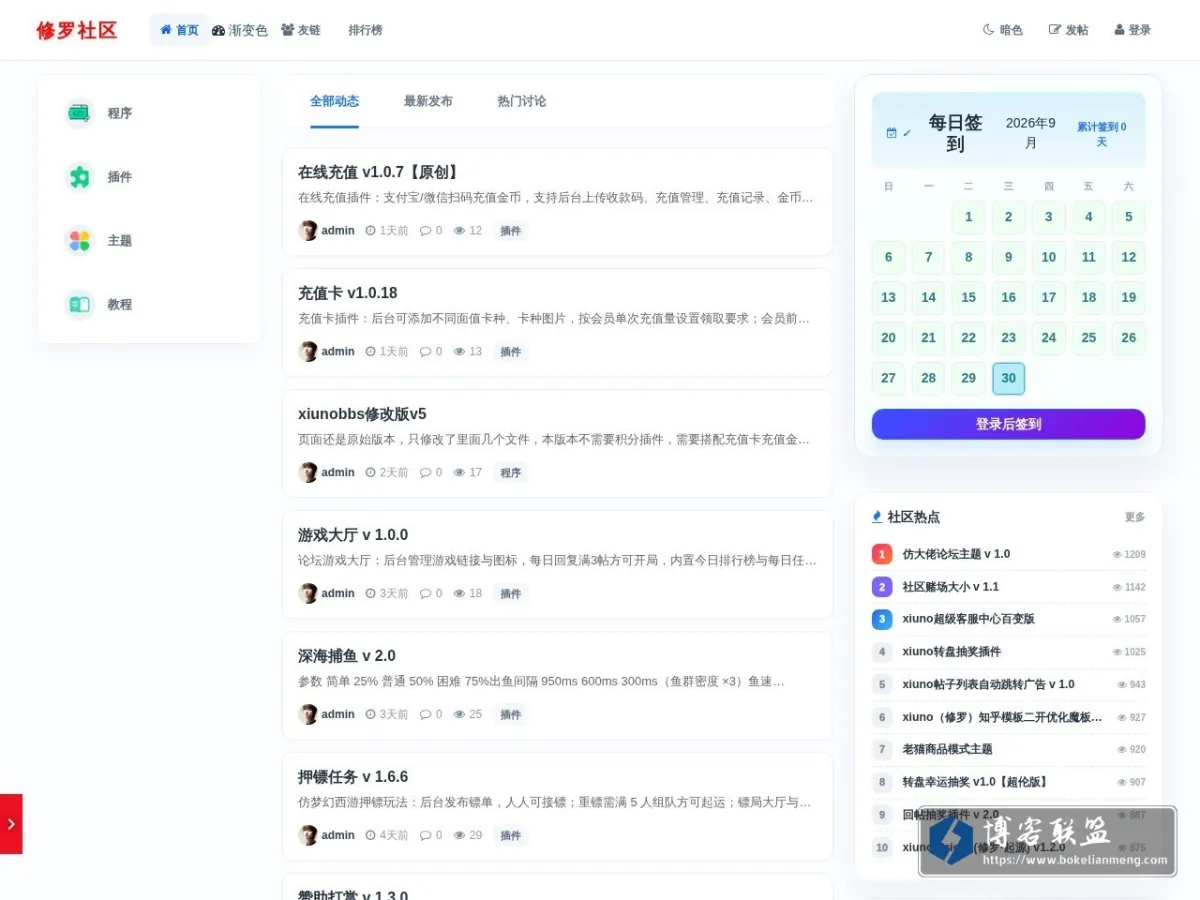Expand the red side arrow panel
This screenshot has height=900, width=1200.
[x=11, y=824]
